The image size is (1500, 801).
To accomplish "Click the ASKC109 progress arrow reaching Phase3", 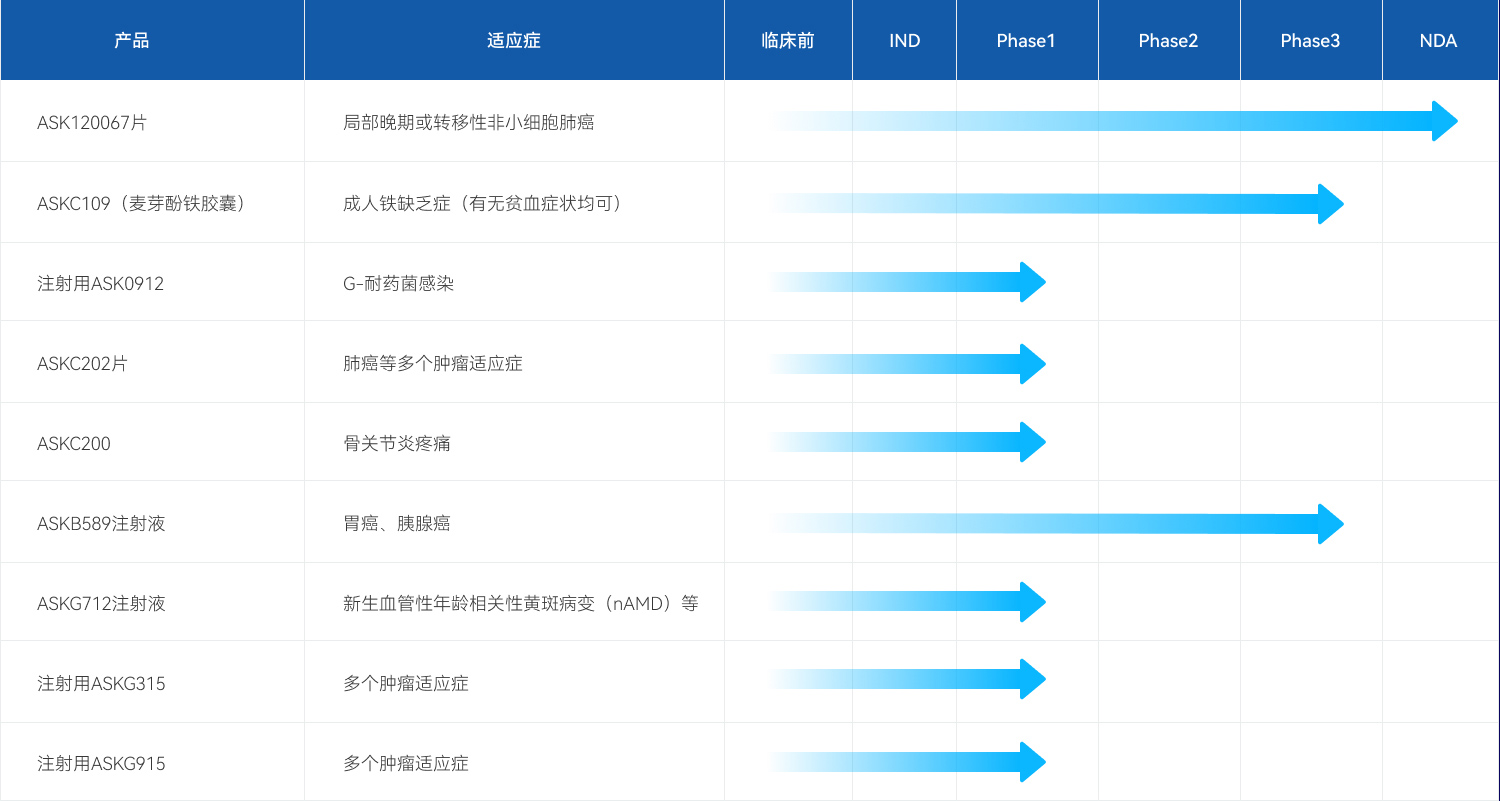I will pos(1057,203).
